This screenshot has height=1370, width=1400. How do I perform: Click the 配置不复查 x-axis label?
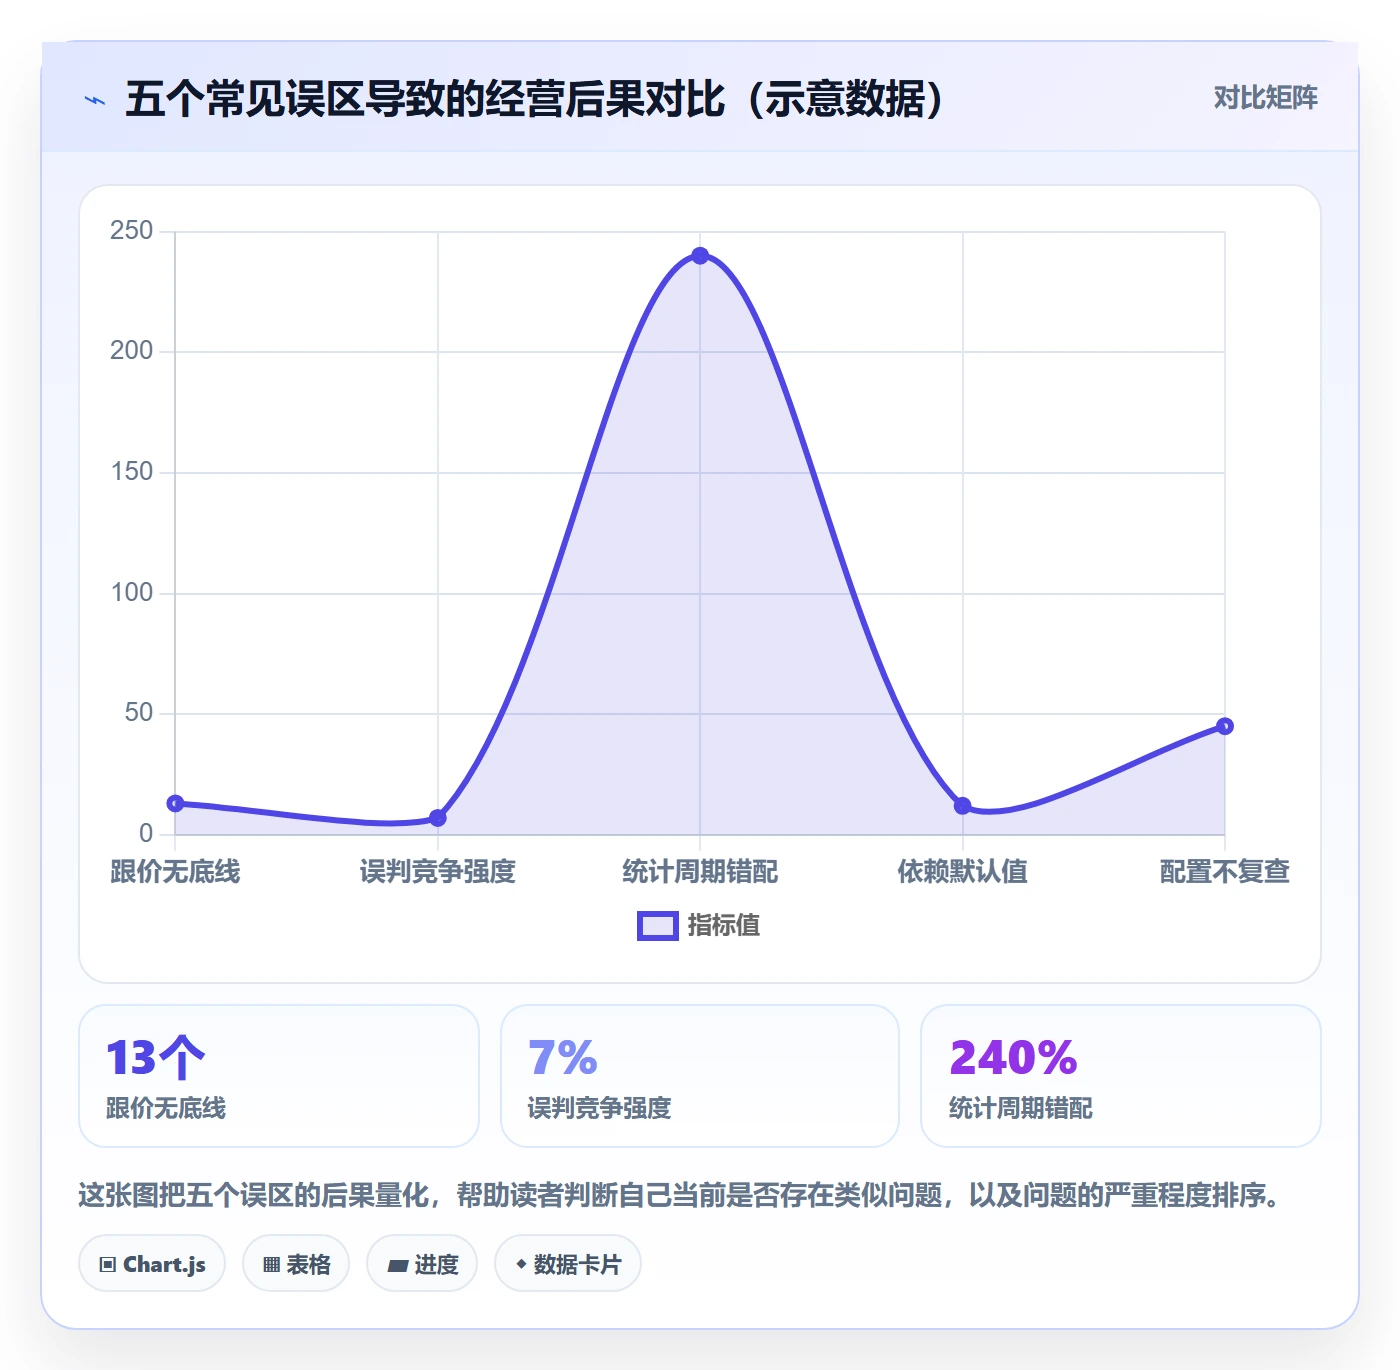1225,871
